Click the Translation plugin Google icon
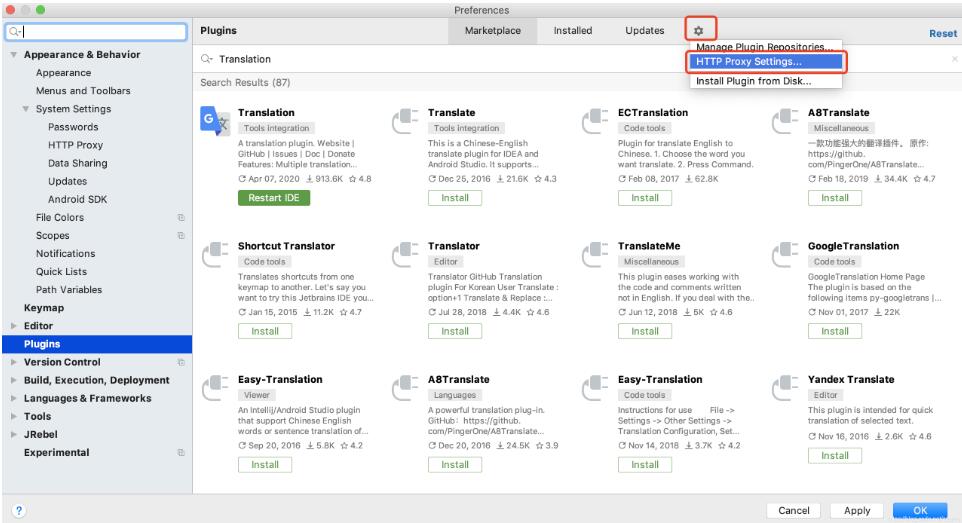 coord(214,121)
